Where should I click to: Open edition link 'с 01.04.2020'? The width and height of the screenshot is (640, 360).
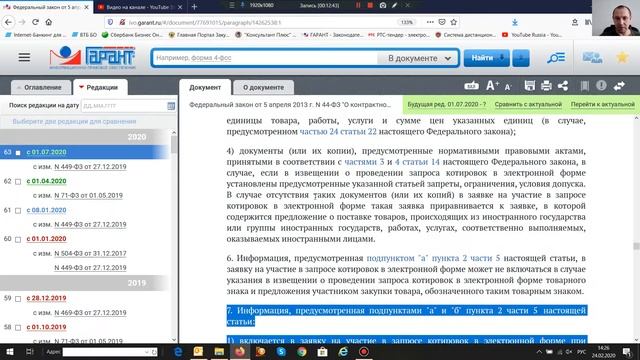click(46, 181)
